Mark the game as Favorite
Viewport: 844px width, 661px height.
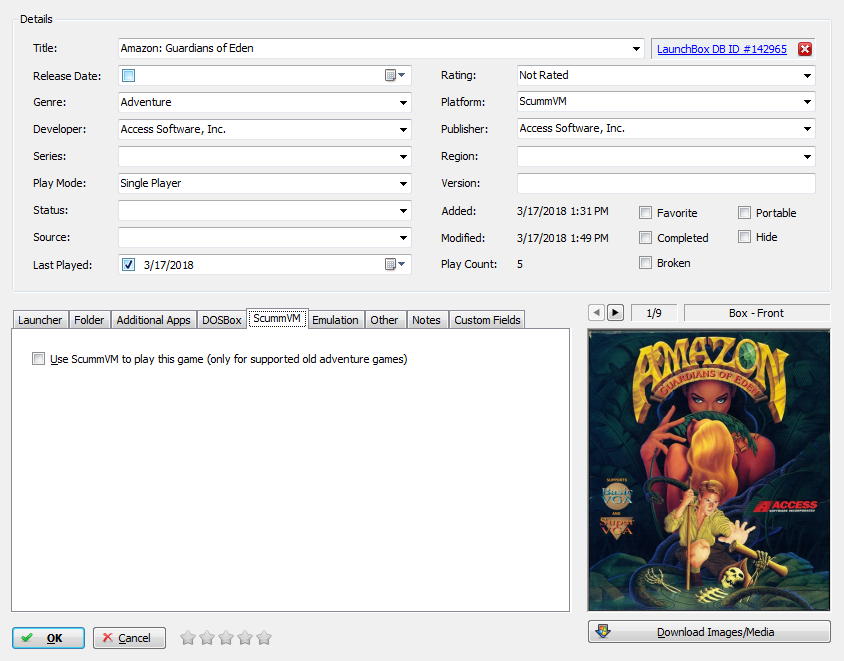[645, 213]
